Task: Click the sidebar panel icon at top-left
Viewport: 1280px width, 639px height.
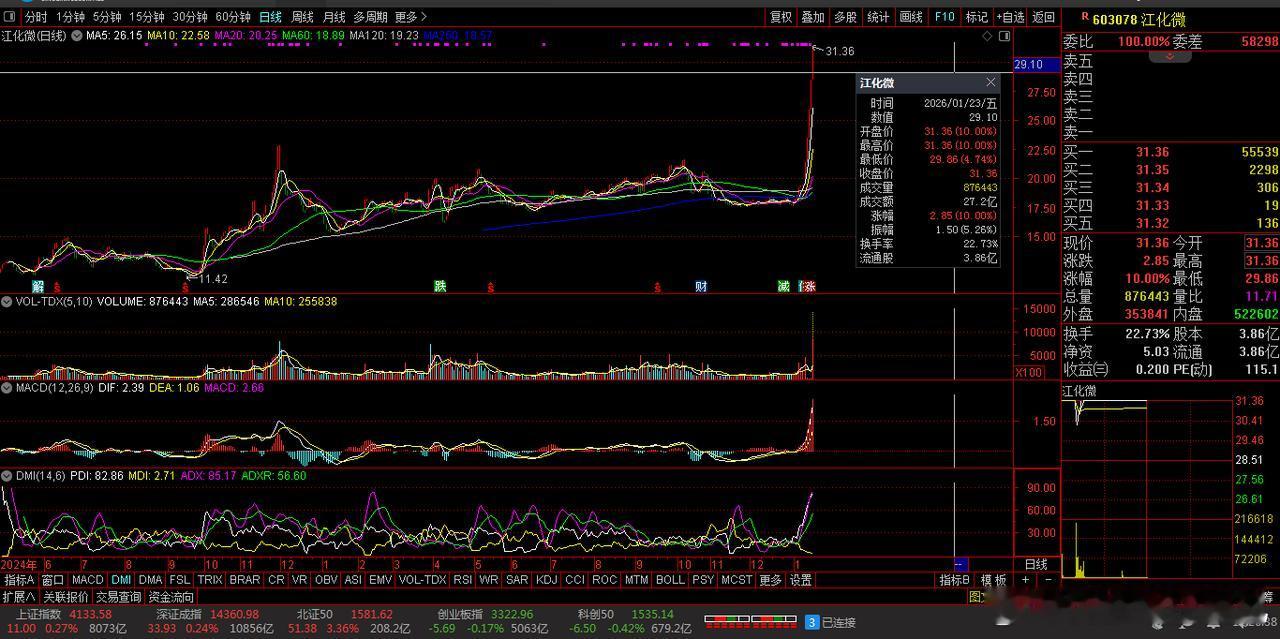Action: pyautogui.click(x=10, y=16)
